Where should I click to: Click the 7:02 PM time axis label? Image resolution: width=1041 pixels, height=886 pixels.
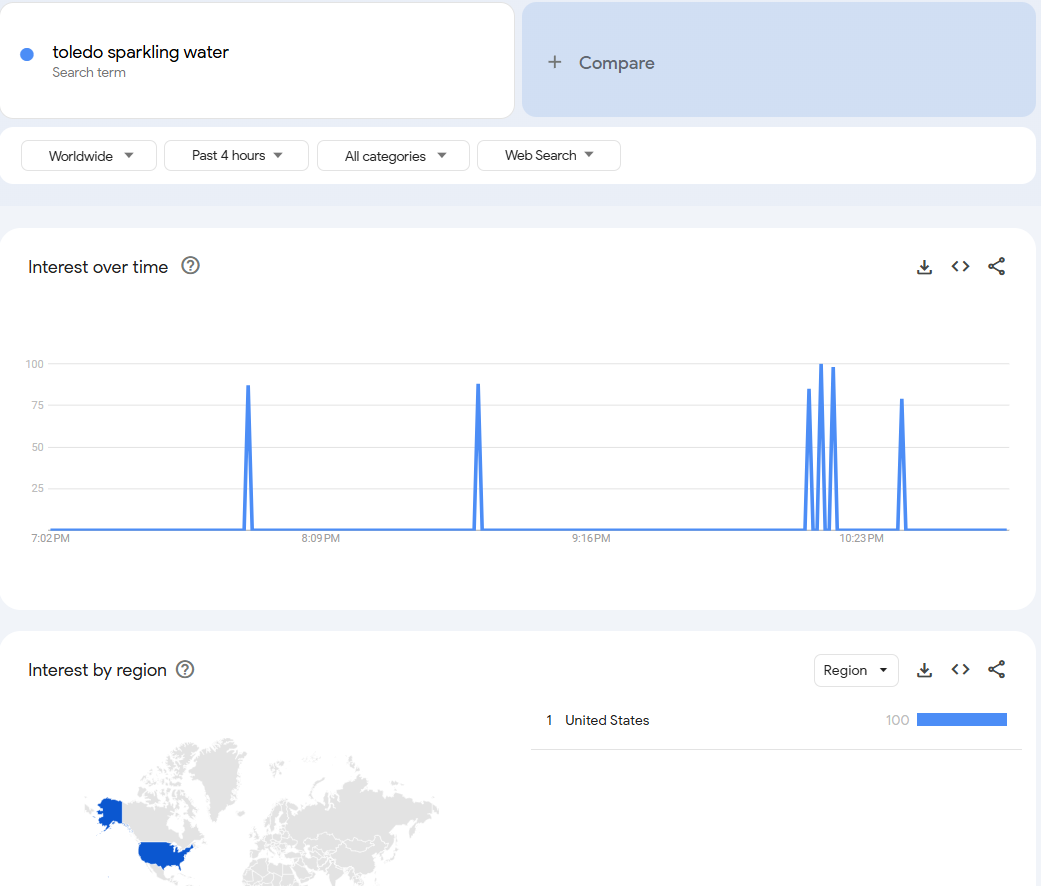(50, 538)
